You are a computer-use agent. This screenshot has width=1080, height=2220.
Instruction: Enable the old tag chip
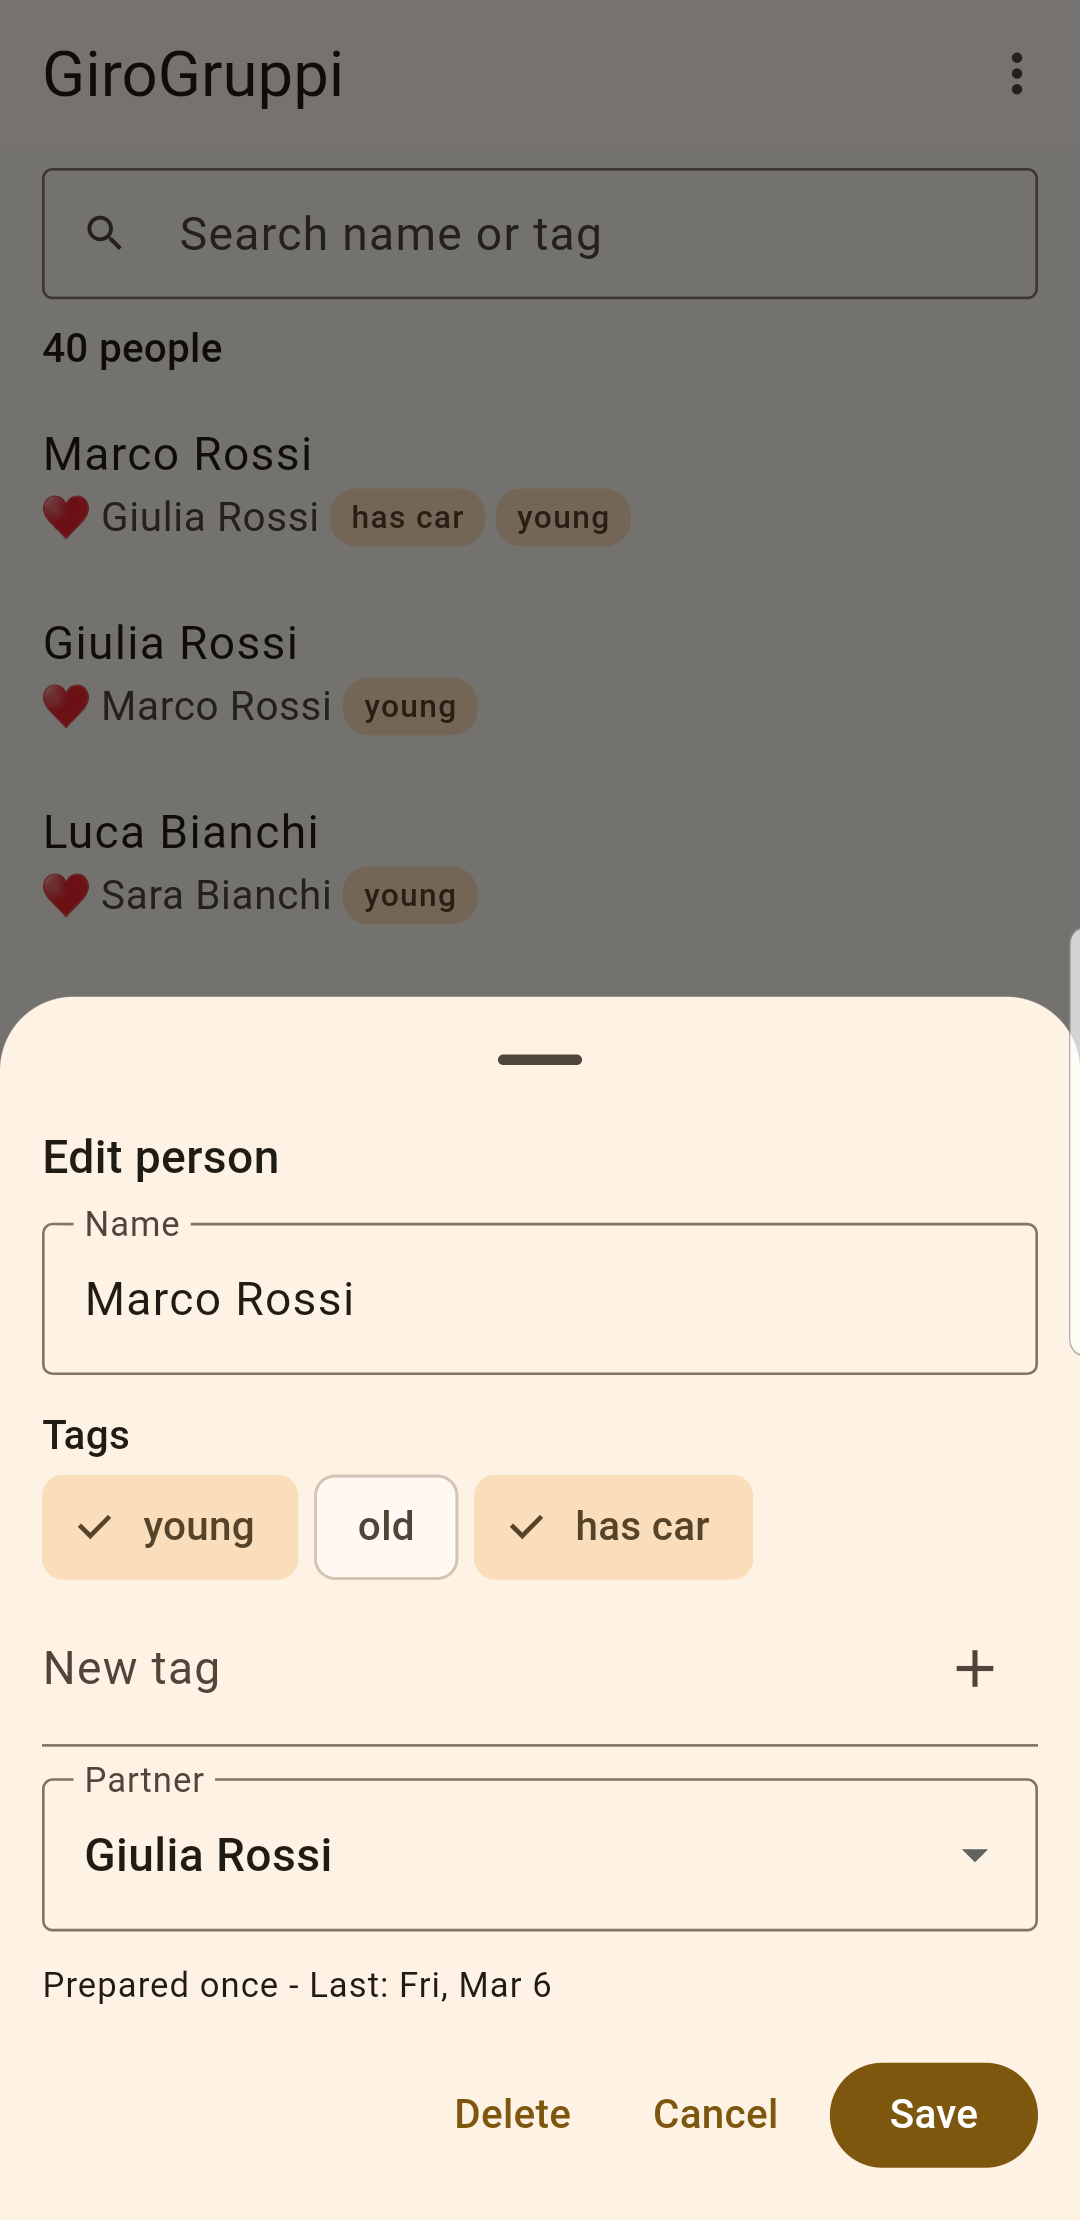coord(386,1527)
